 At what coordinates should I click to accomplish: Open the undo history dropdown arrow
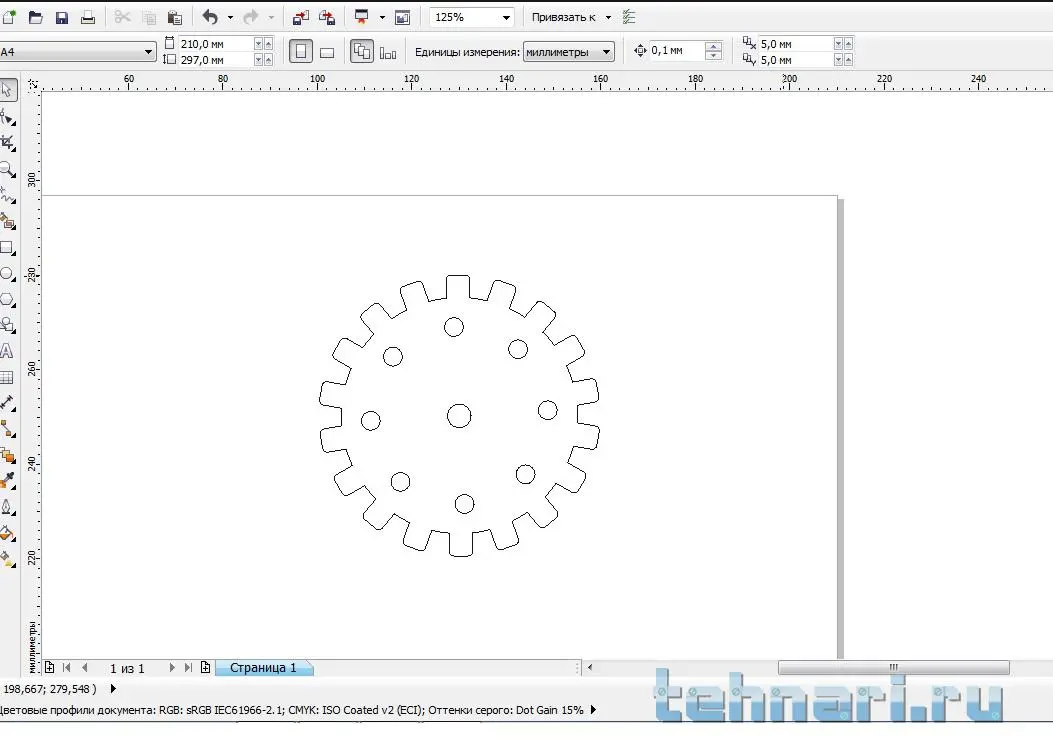click(x=230, y=17)
